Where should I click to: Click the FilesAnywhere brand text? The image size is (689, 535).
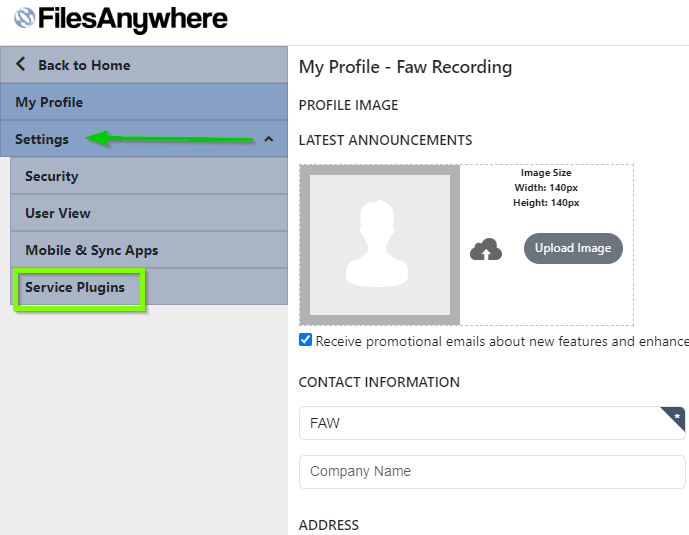(x=133, y=19)
